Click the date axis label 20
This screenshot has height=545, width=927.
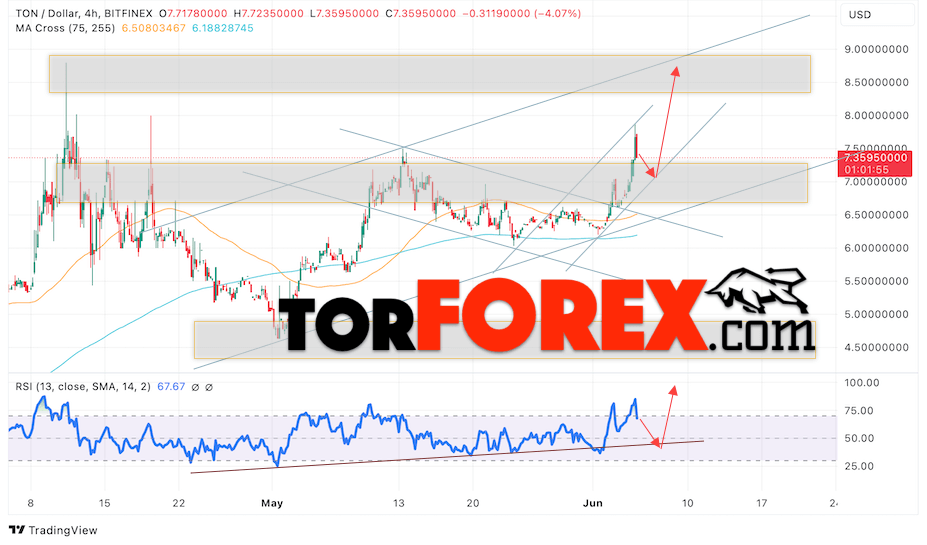click(472, 503)
